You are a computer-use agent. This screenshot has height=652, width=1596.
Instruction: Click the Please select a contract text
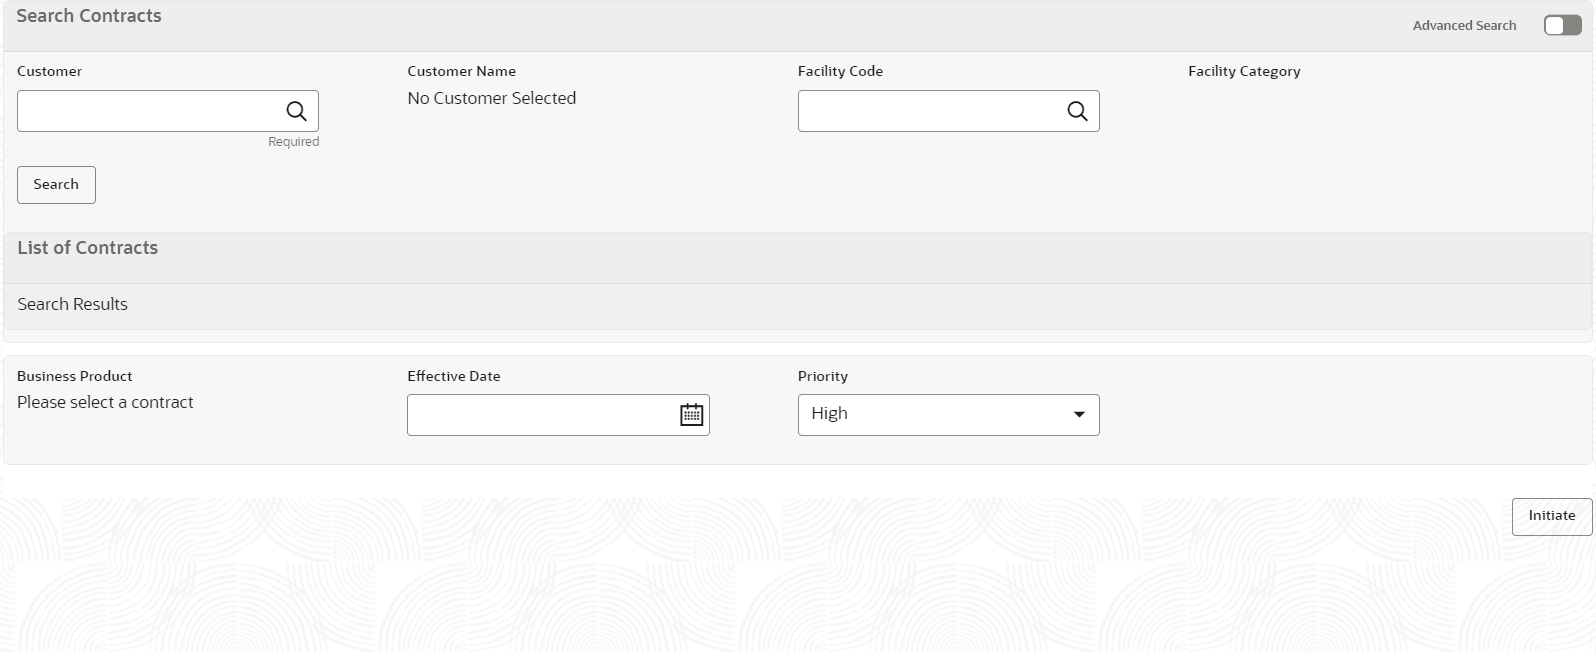point(105,402)
